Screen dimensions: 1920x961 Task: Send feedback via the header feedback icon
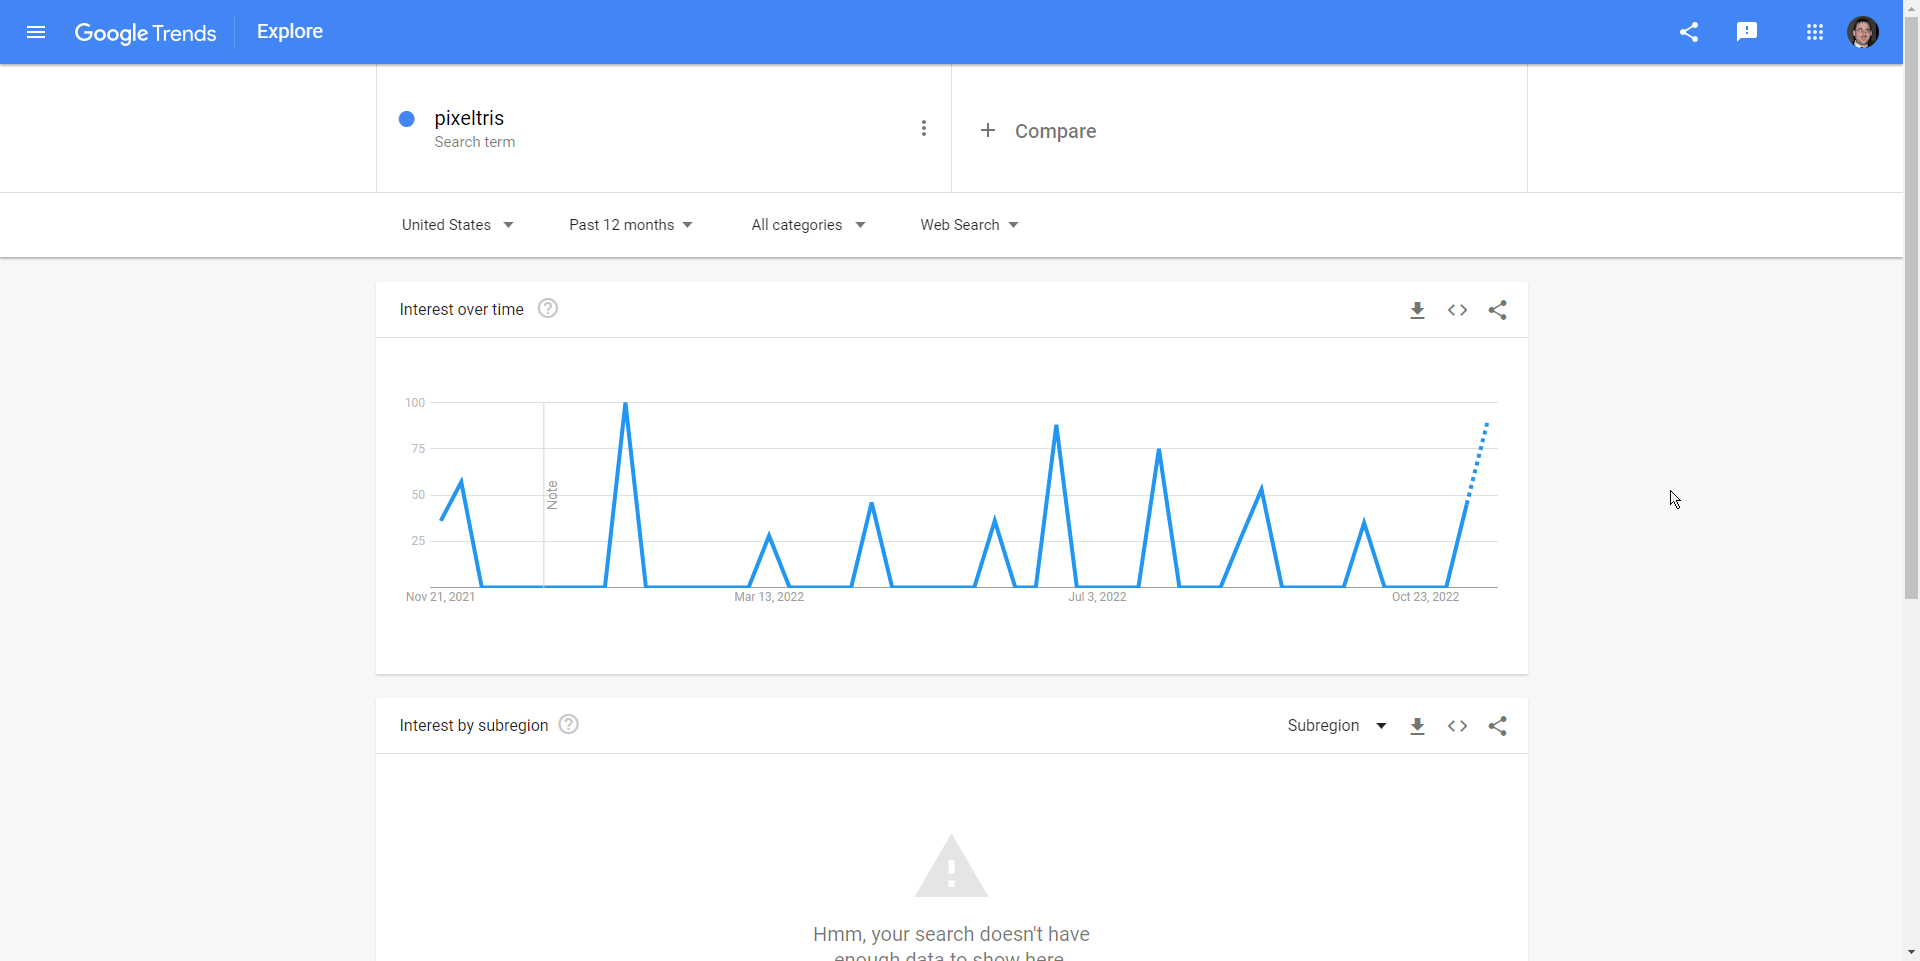pos(1747,32)
